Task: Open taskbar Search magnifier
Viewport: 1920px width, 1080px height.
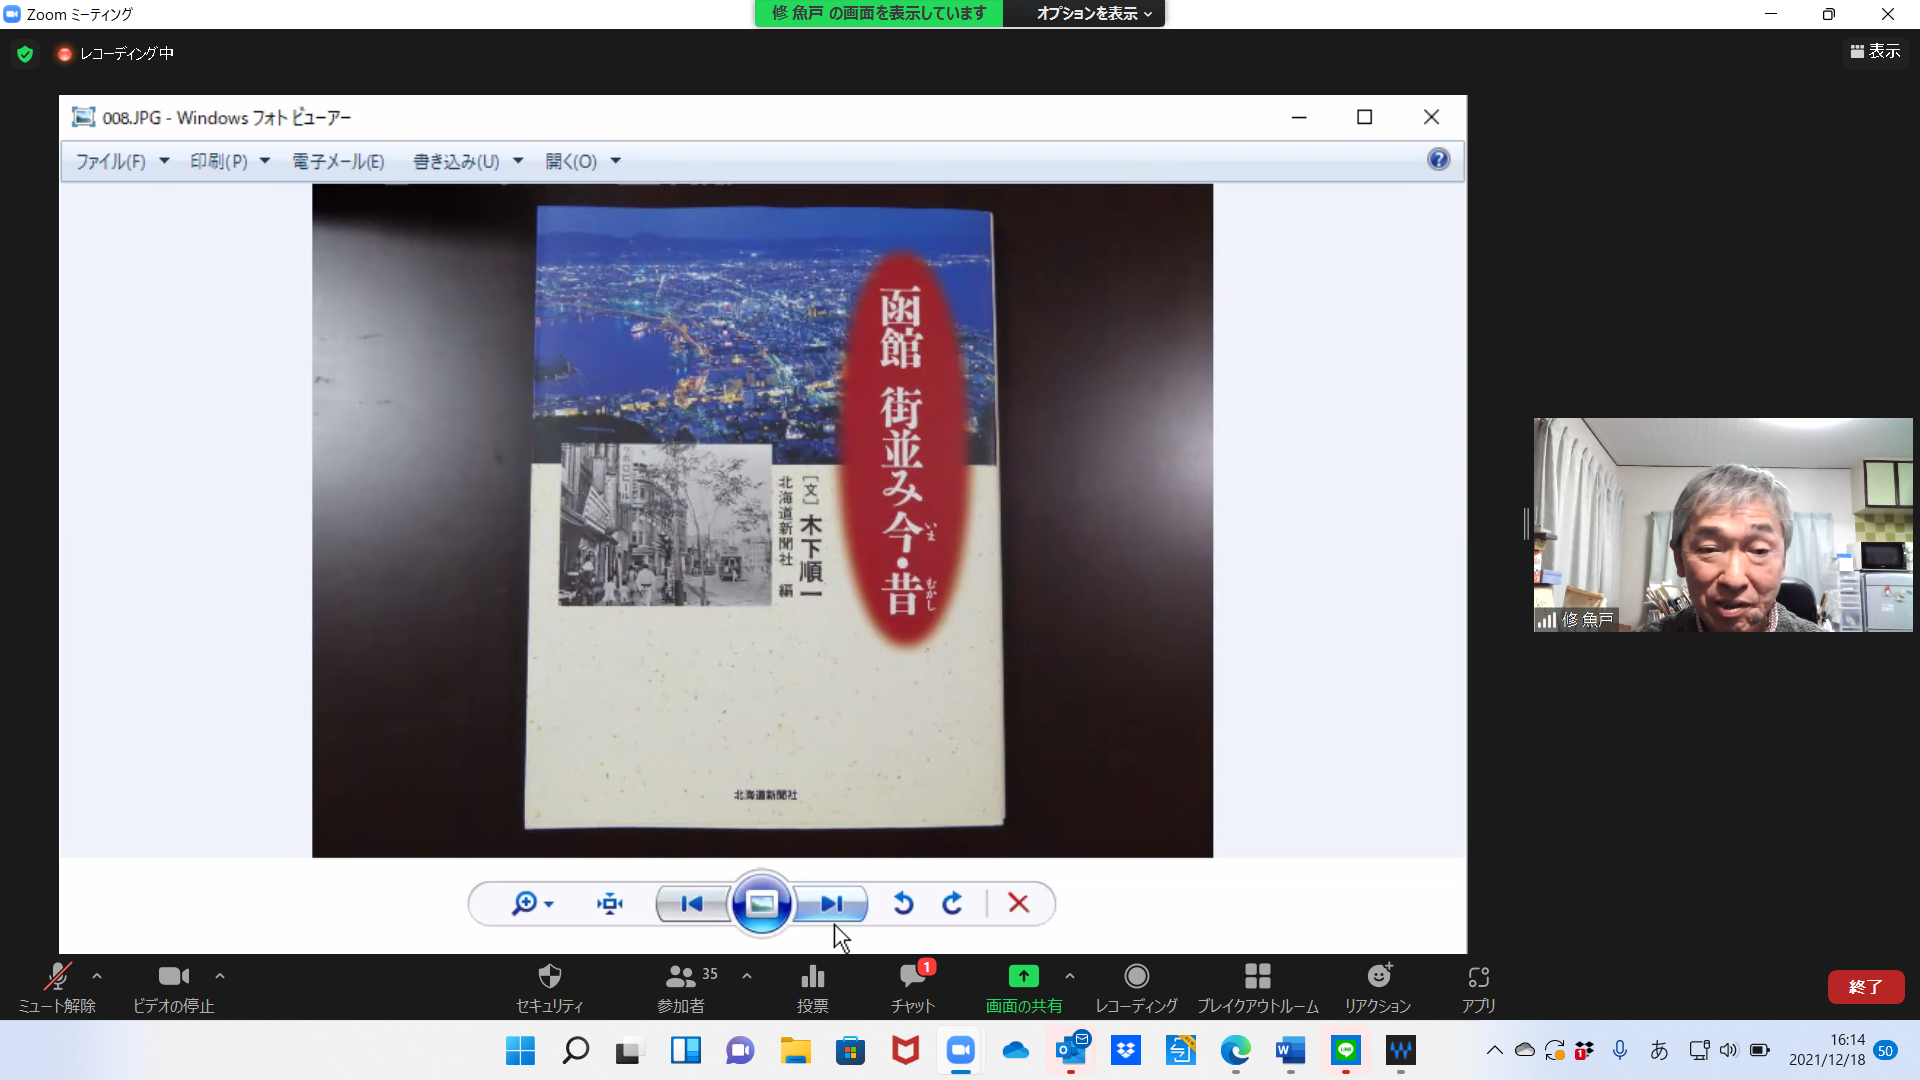Action: 576,1051
